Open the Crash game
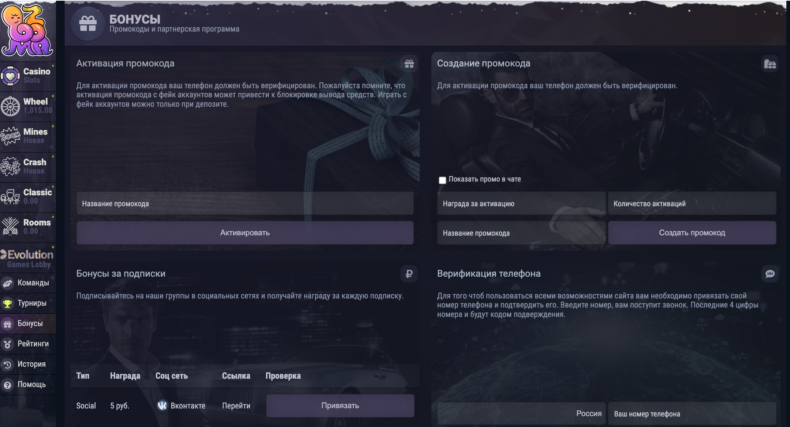Image resolution: width=790 pixels, height=427 pixels. 29,166
